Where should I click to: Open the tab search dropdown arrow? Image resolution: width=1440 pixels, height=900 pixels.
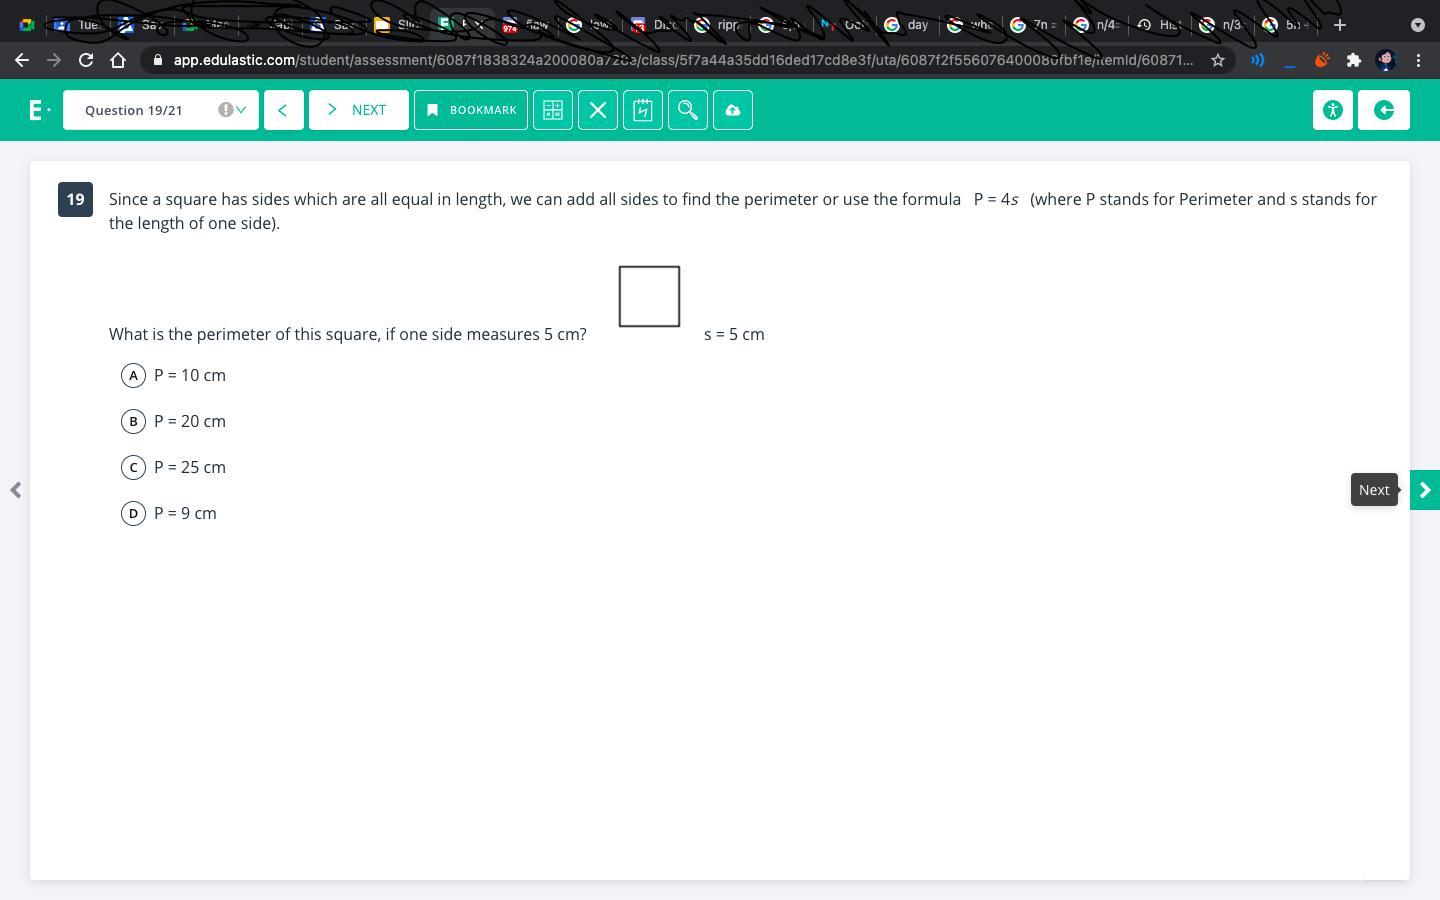pyautogui.click(x=1417, y=25)
